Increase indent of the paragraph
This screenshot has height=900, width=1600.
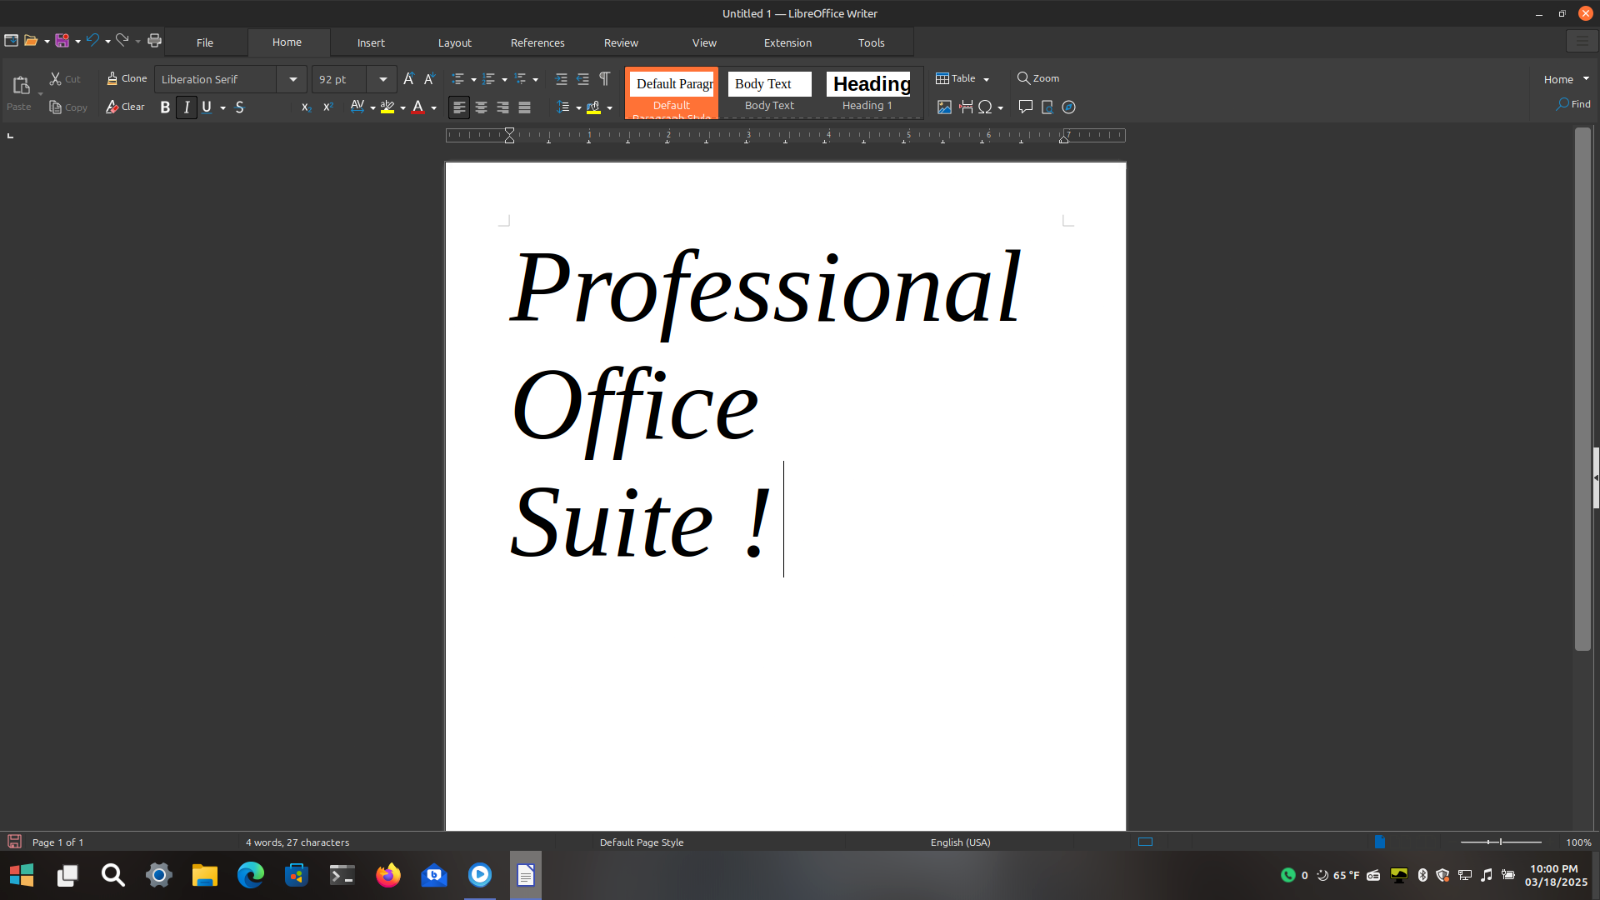pyautogui.click(x=561, y=79)
